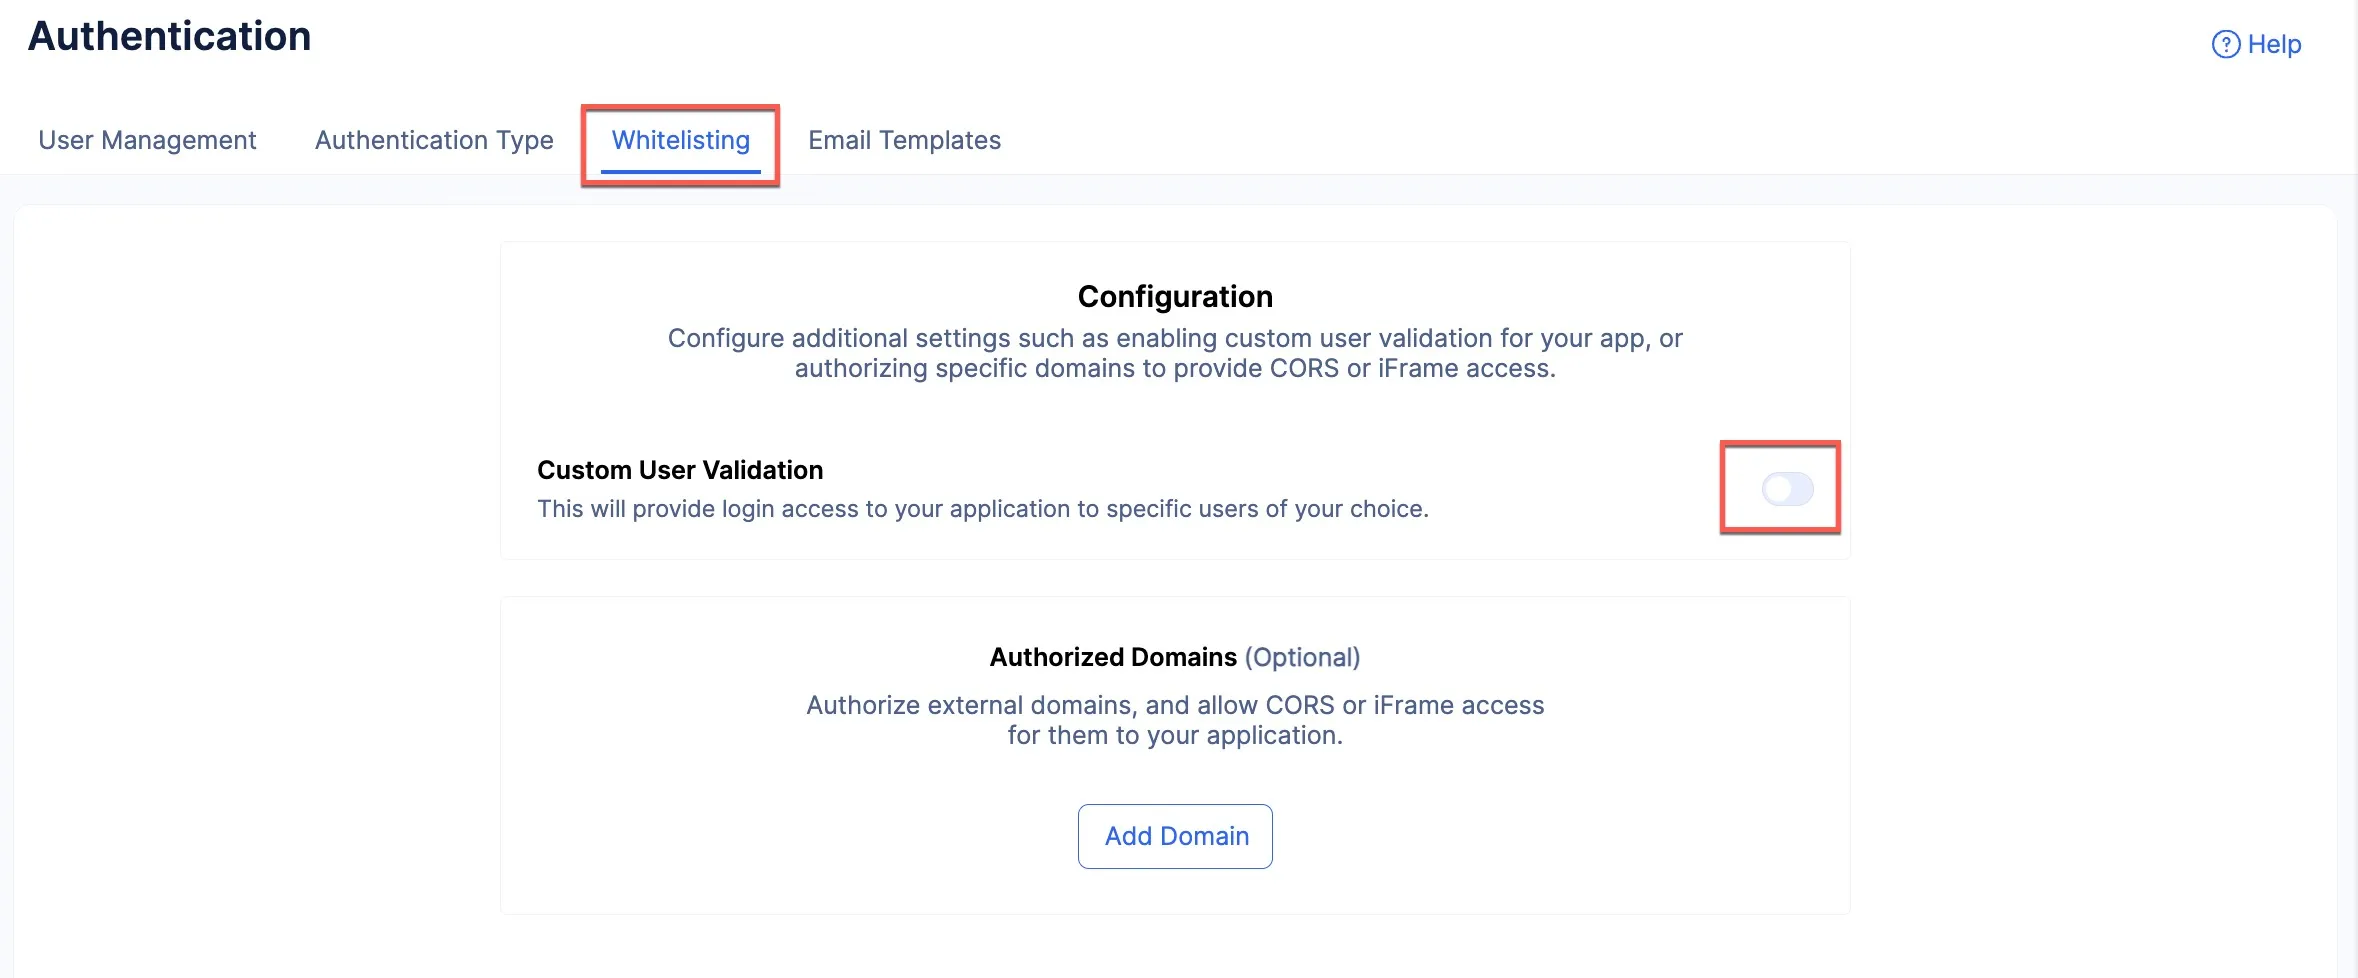The image size is (2358, 978).
Task: Click the word "CORS" in the Authorized Domains description
Action: click(x=1299, y=705)
